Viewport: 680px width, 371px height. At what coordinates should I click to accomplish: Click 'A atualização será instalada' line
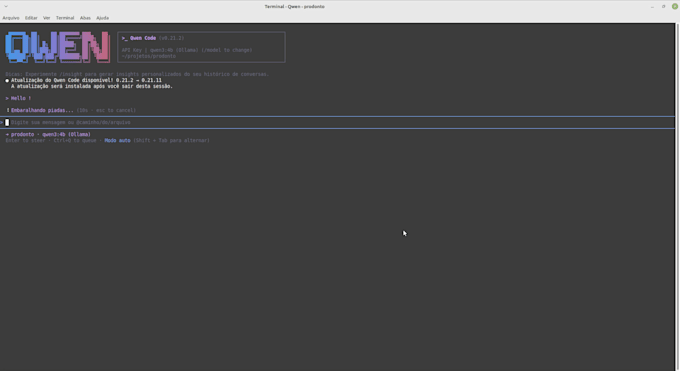[x=92, y=86]
